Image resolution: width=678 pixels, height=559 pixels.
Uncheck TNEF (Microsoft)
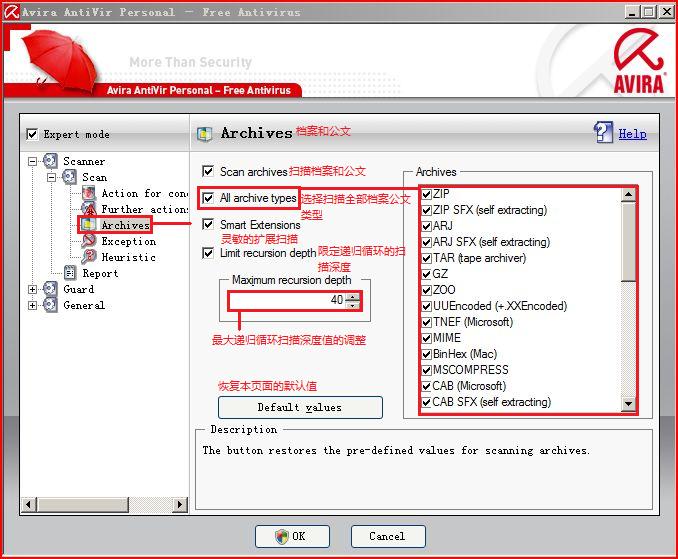(x=426, y=322)
